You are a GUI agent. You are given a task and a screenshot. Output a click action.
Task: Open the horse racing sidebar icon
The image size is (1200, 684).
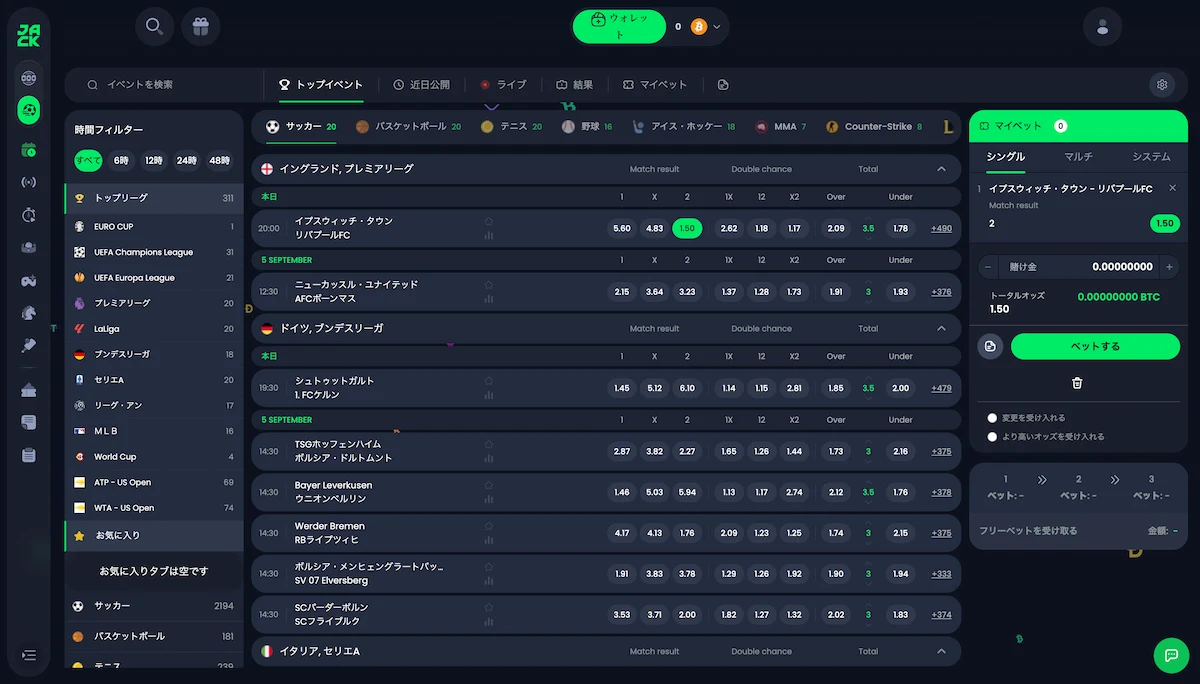[x=29, y=312]
